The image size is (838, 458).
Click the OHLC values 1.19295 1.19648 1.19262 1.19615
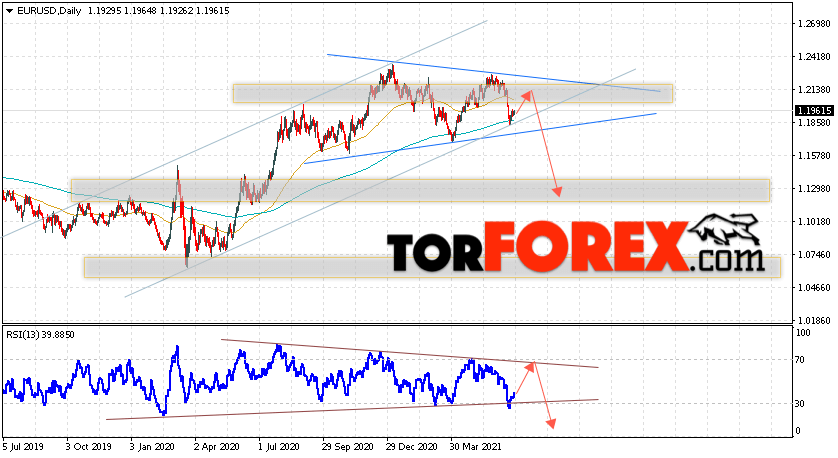click(x=159, y=11)
